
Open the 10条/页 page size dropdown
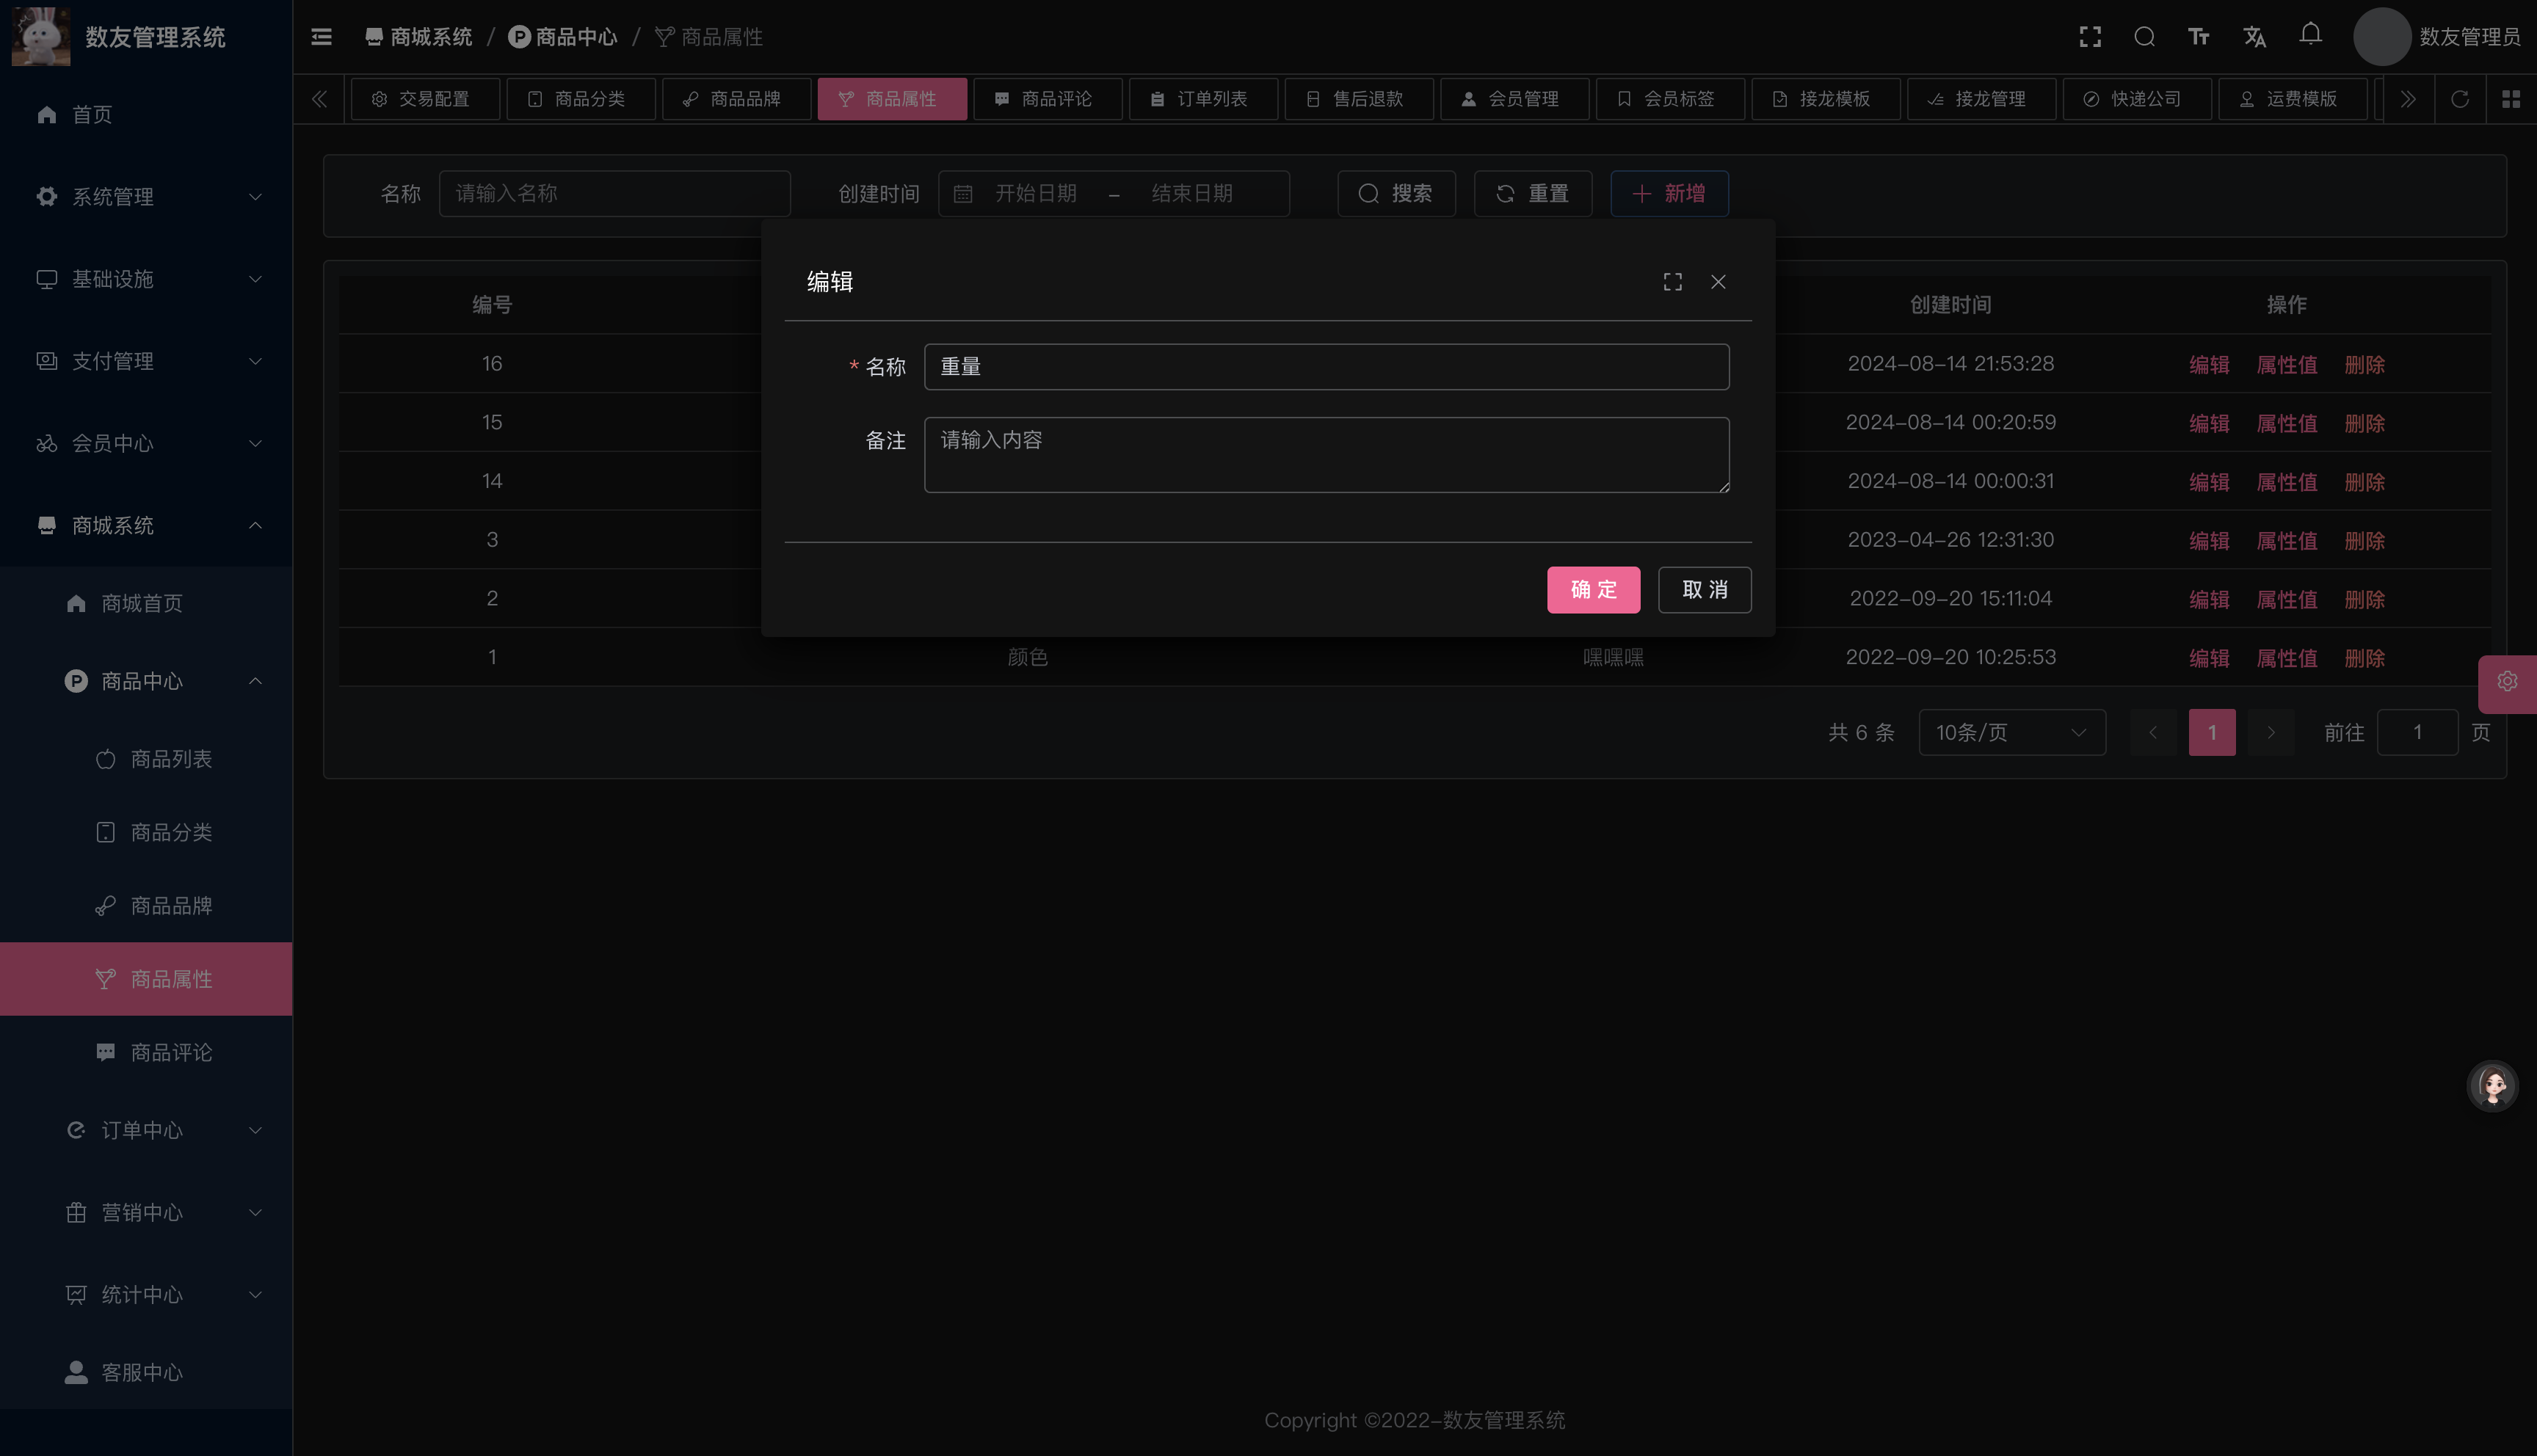click(x=2012, y=733)
